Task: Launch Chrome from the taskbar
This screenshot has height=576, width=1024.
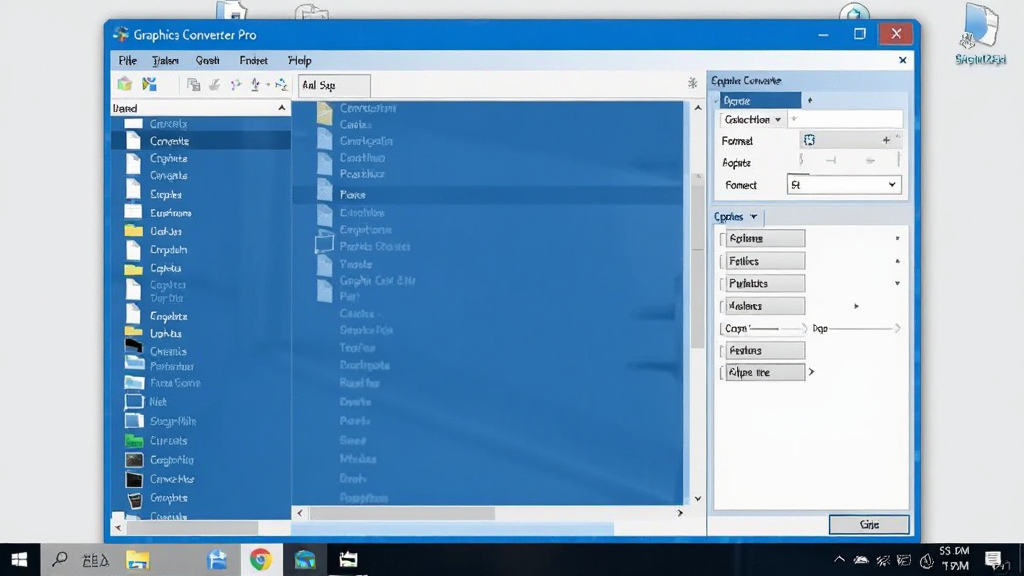Action: click(261, 560)
